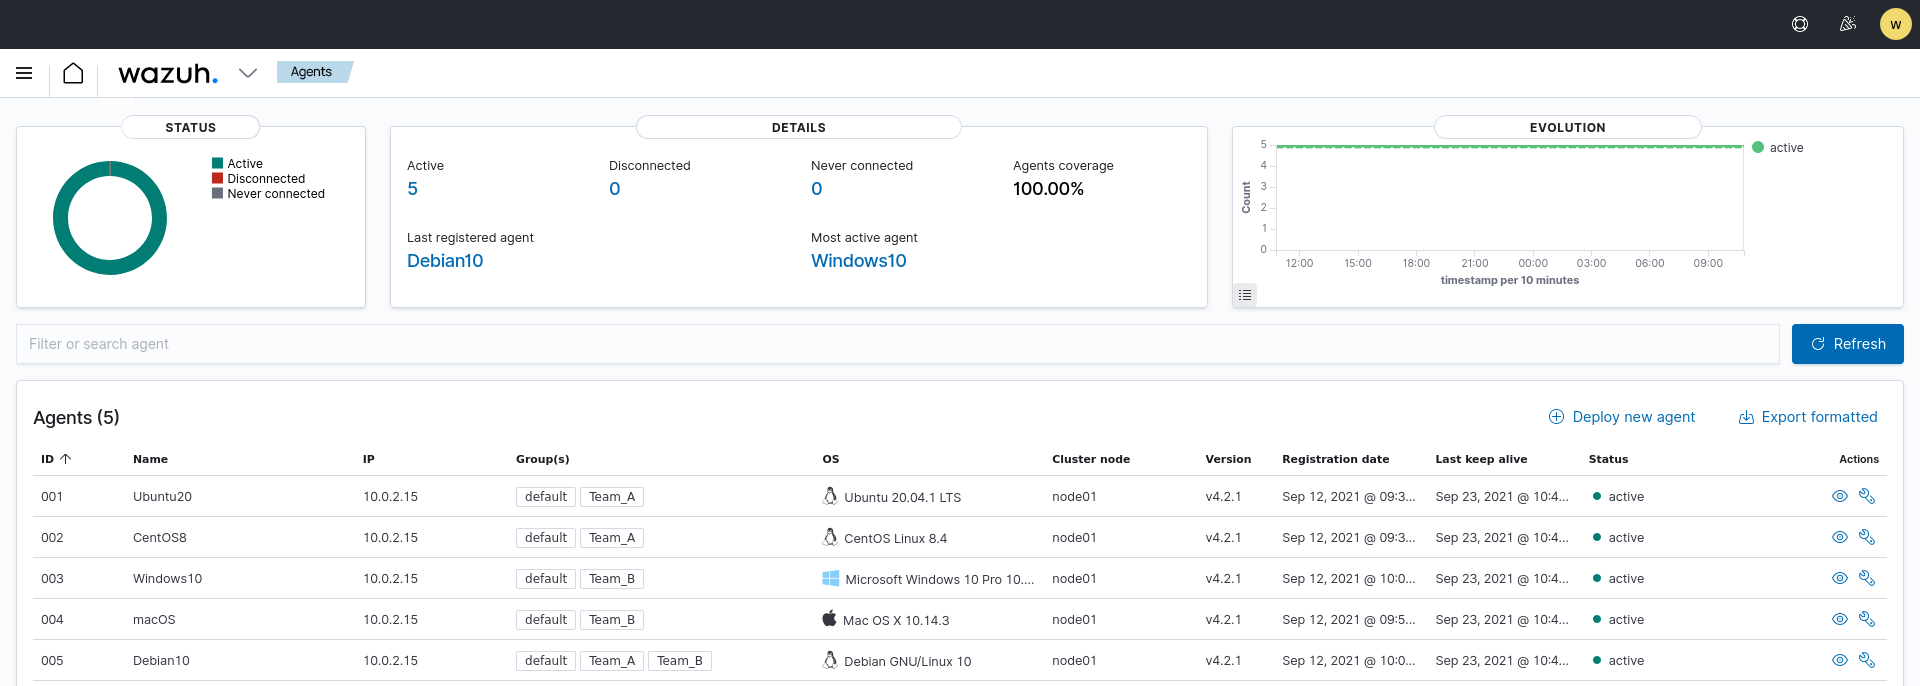The image size is (1920, 686).
Task: Click default group badge for CentOS8
Action: tap(546, 538)
